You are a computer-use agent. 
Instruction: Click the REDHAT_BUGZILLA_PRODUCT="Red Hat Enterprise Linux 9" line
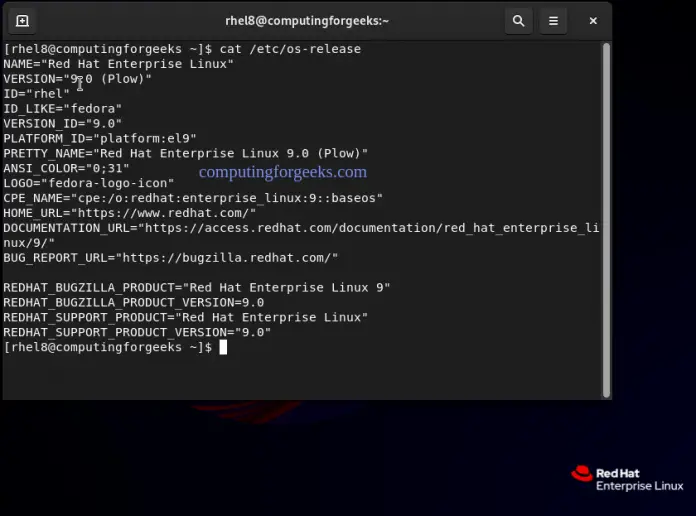tap(197, 288)
